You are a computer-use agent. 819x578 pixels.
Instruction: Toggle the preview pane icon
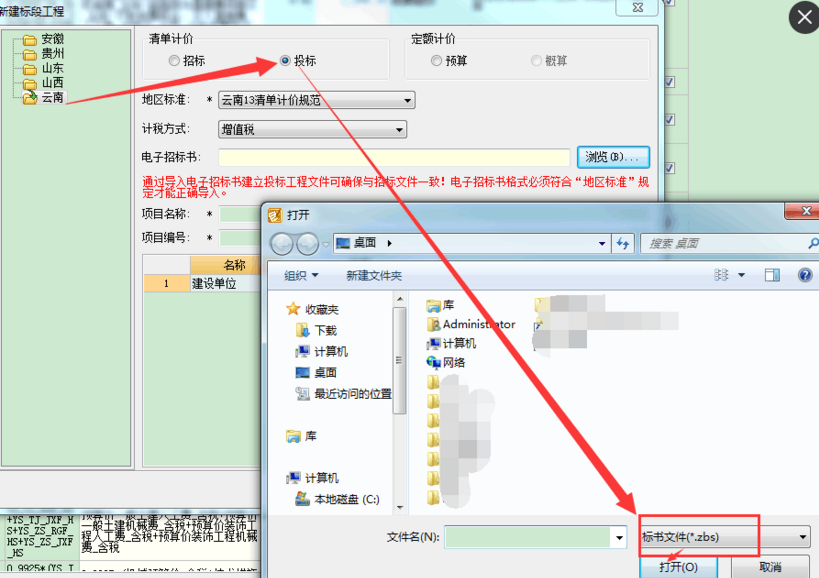click(x=772, y=275)
